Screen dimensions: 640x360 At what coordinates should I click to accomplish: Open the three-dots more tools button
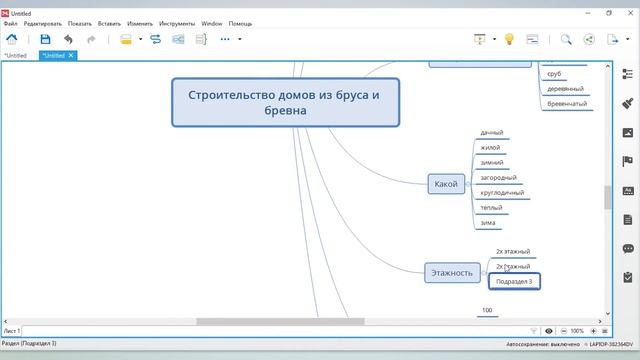click(225, 39)
